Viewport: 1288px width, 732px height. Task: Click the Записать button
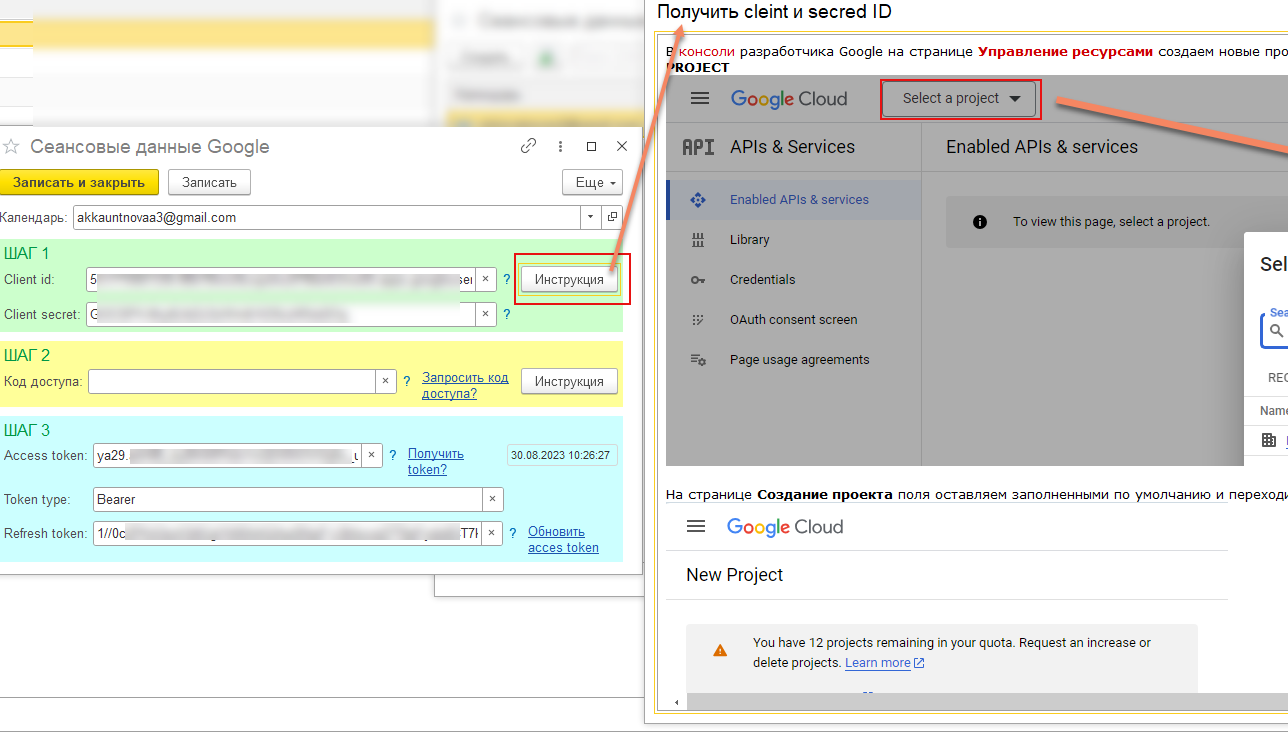coord(209,182)
